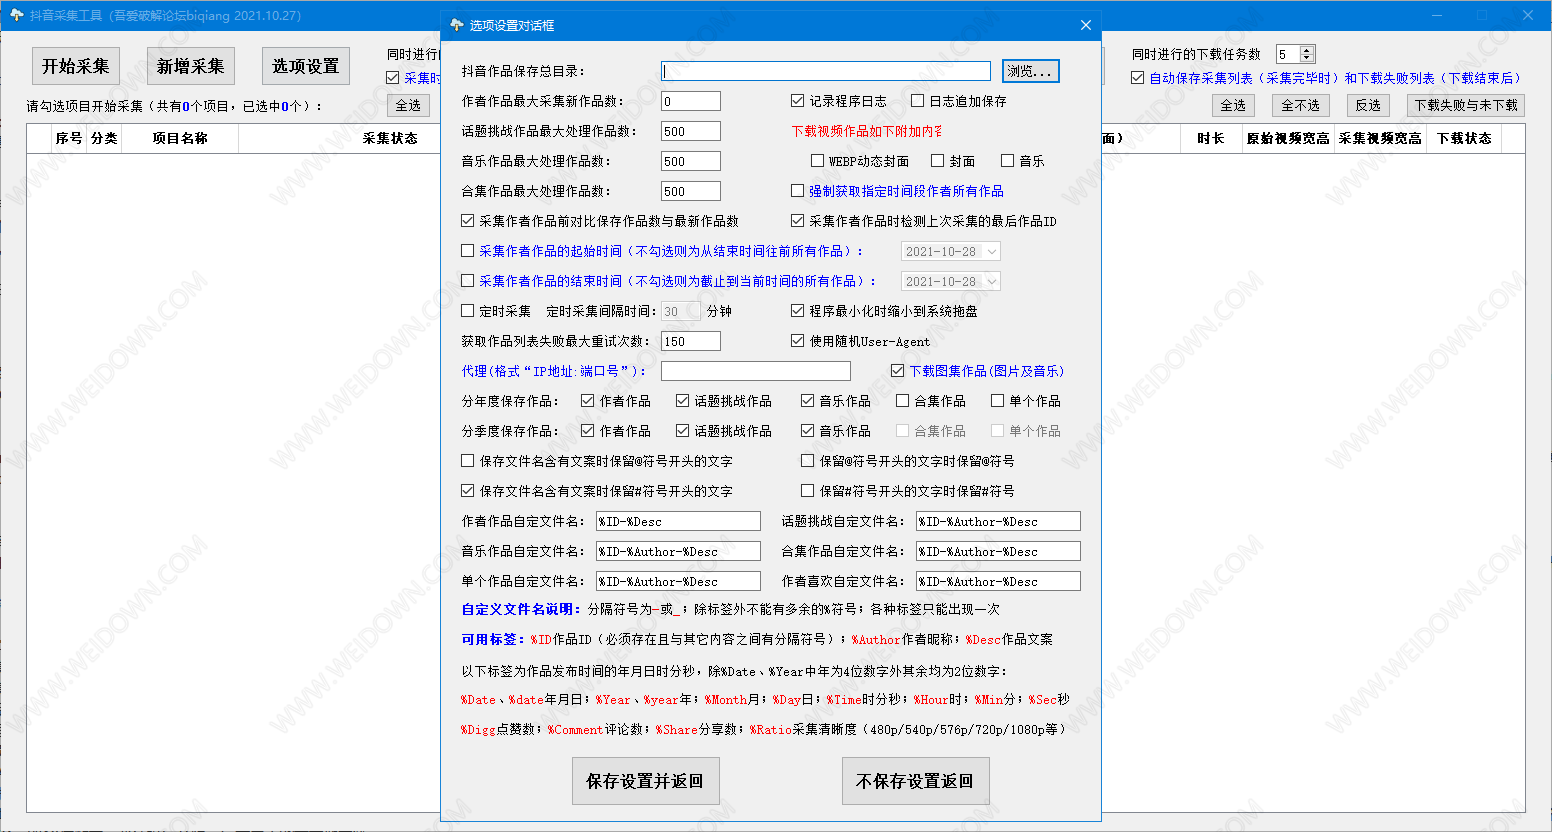Image resolution: width=1552 pixels, height=832 pixels.
Task: Check the 音乐 download checkbox
Action: [1008, 161]
